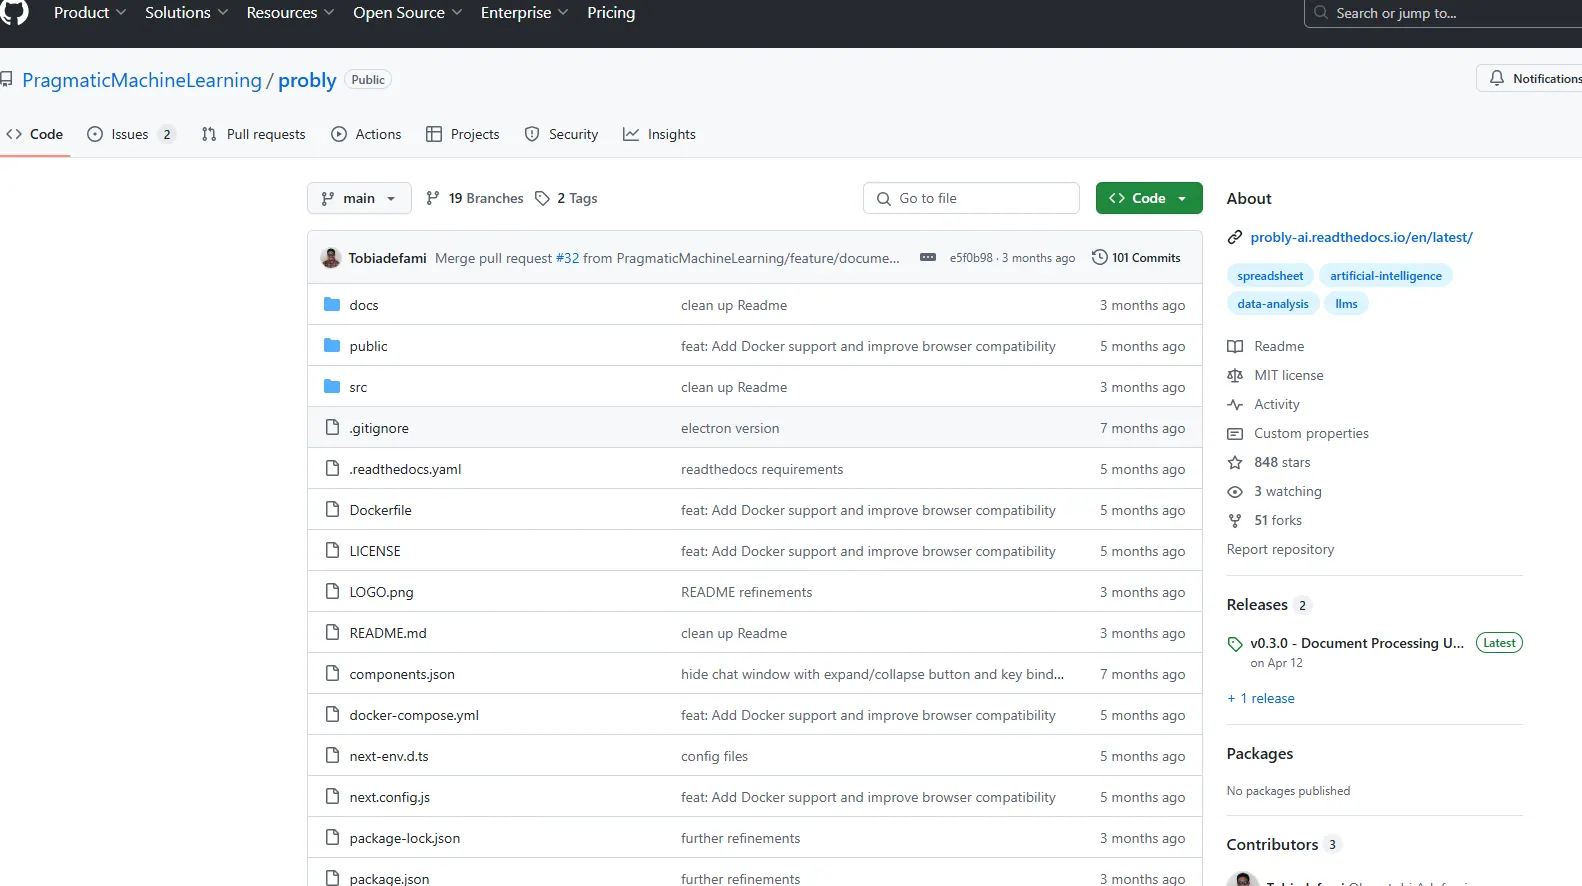The image size is (1582, 886).
Task: Open the probly-ai.readthedocs.io link
Action: click(x=1360, y=237)
